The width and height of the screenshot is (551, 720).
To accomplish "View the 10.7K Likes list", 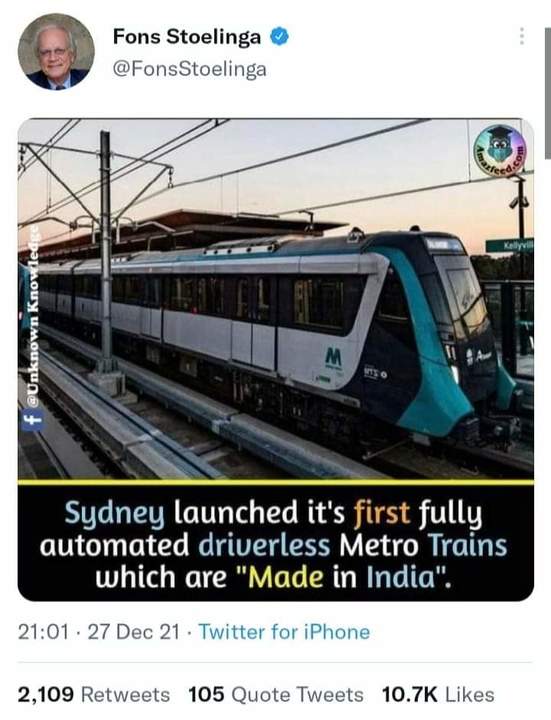I will [438, 694].
